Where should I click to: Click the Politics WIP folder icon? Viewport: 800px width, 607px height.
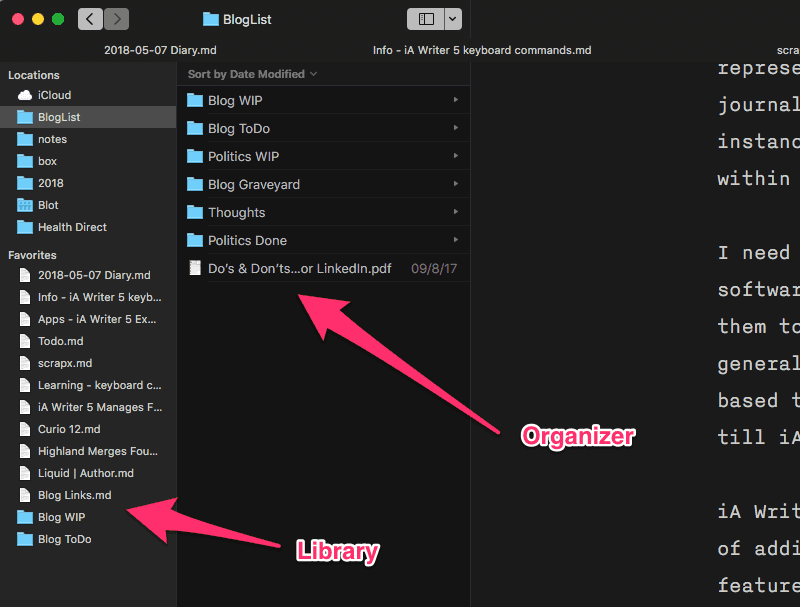click(195, 156)
